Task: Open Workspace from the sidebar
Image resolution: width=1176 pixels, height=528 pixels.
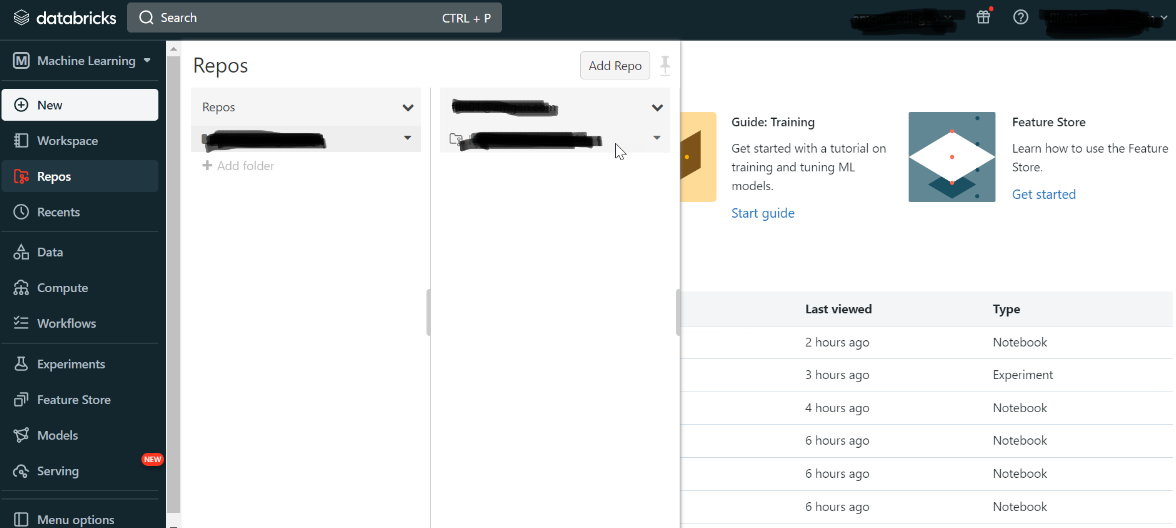Action: (67, 141)
